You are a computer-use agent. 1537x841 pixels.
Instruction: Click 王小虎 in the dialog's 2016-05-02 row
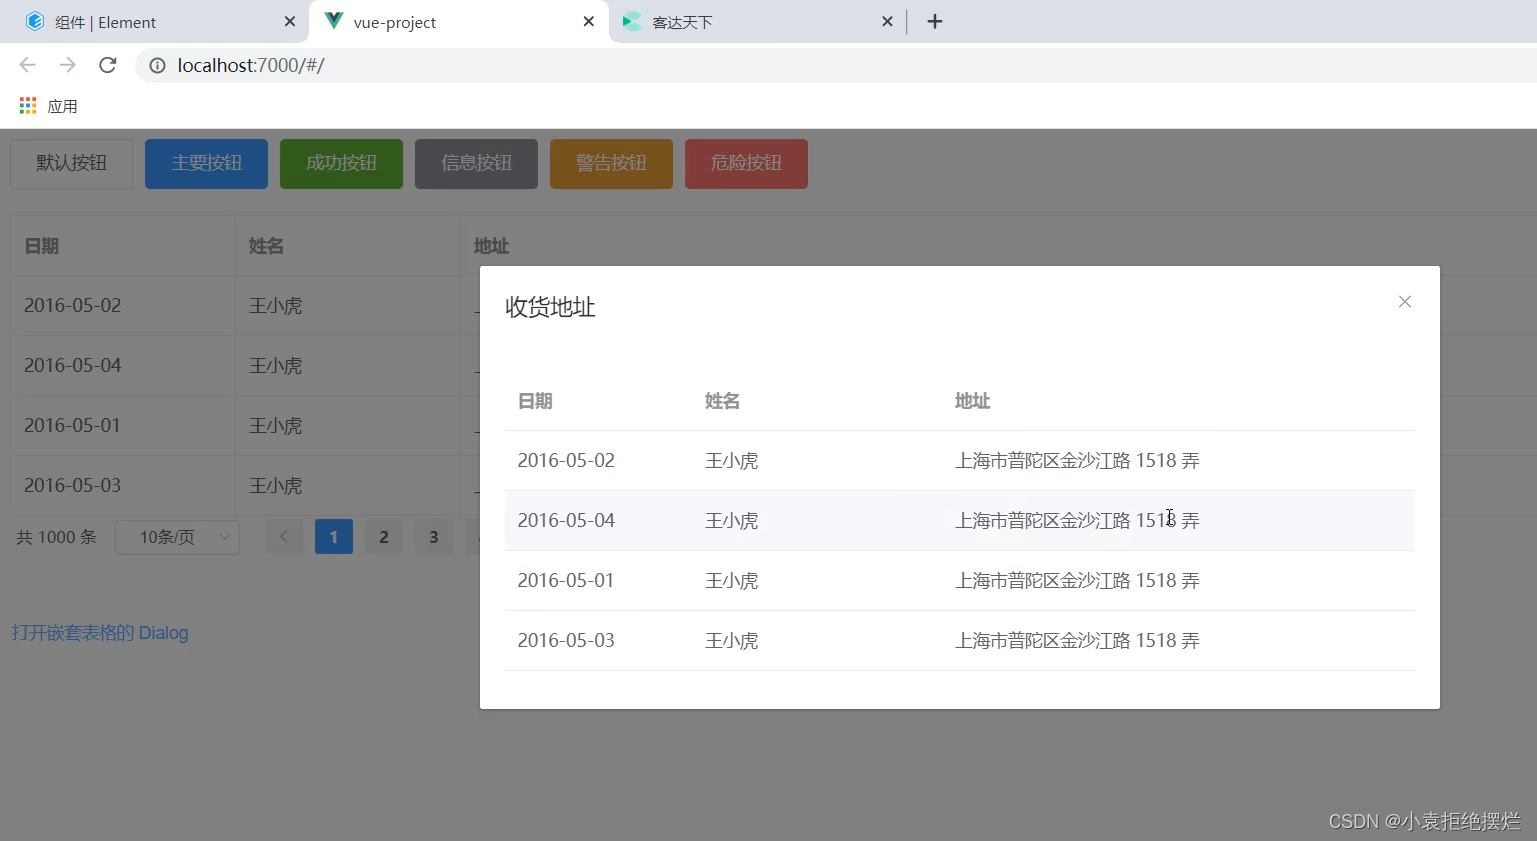coord(731,461)
